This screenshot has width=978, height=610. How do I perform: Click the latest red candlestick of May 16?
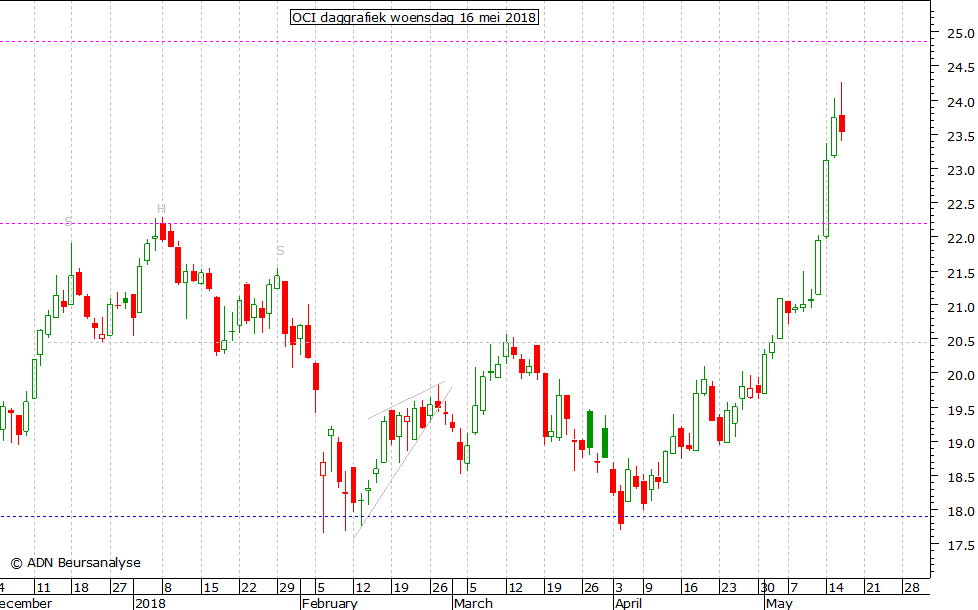[841, 123]
